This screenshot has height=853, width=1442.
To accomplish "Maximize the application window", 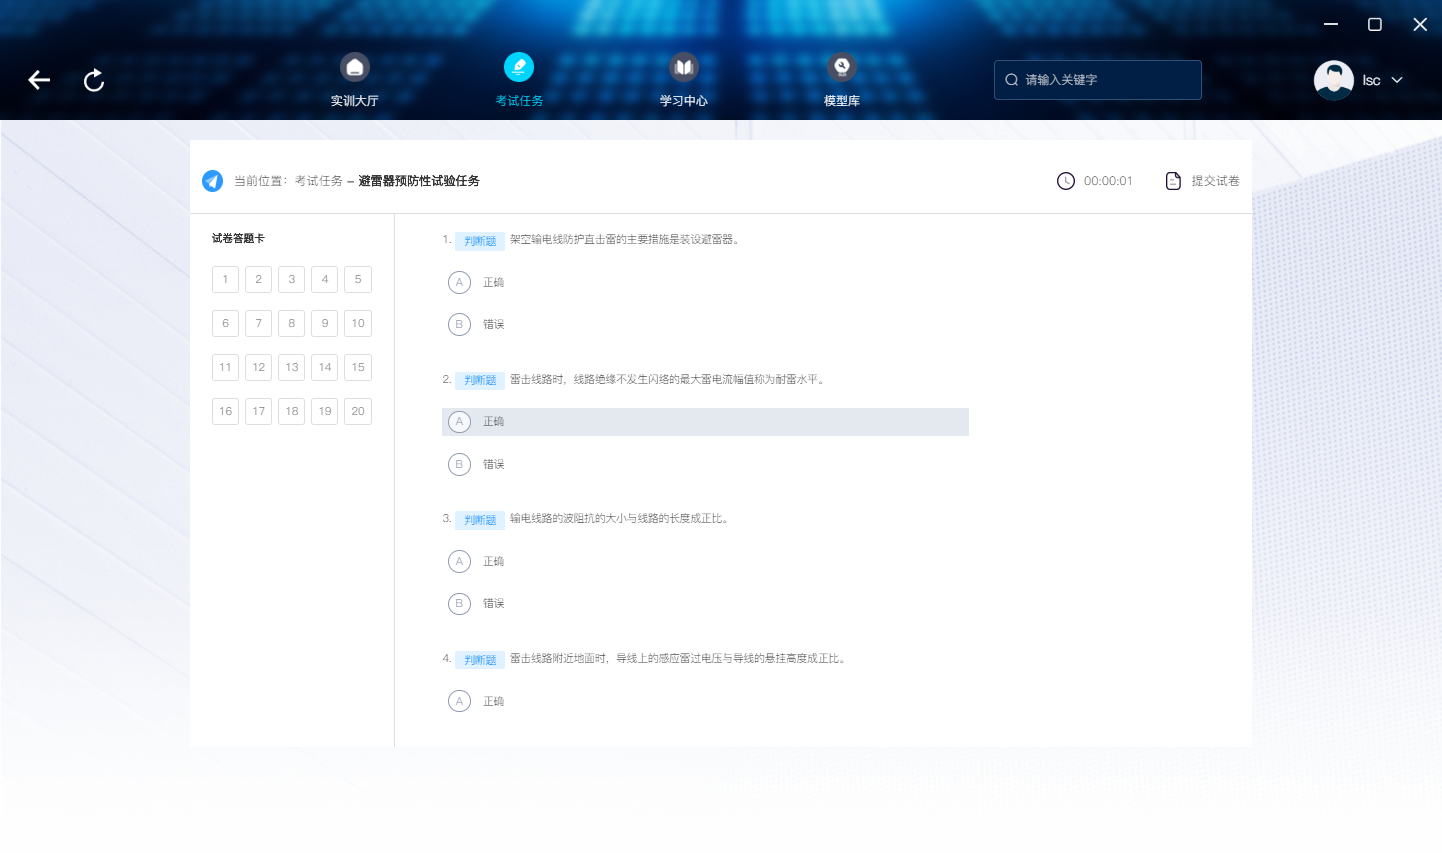I will coord(1375,24).
